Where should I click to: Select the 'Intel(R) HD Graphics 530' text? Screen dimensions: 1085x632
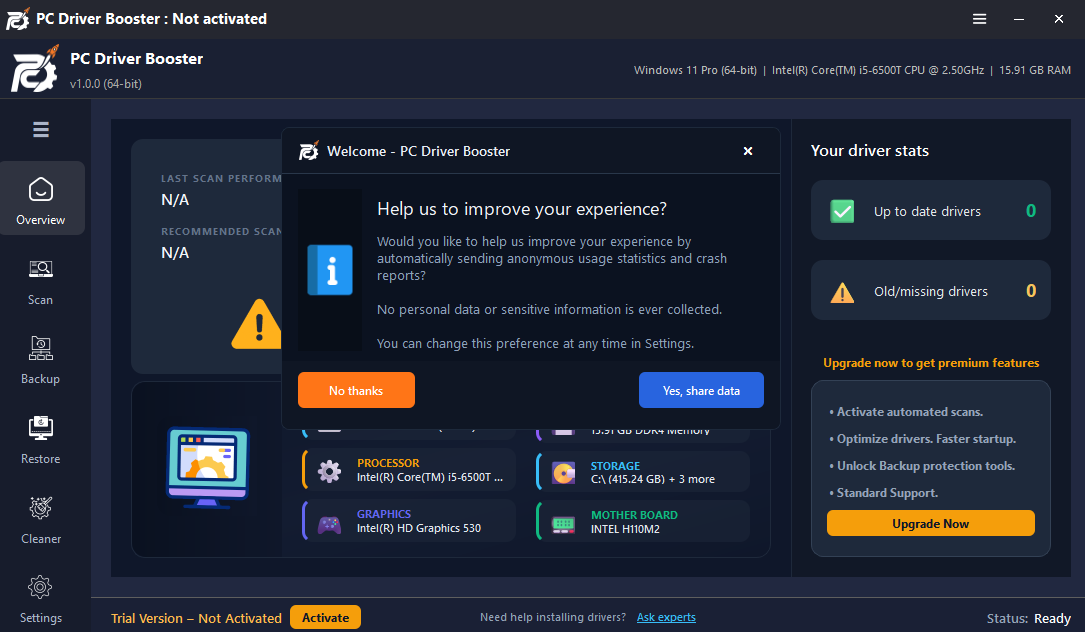[419, 528]
